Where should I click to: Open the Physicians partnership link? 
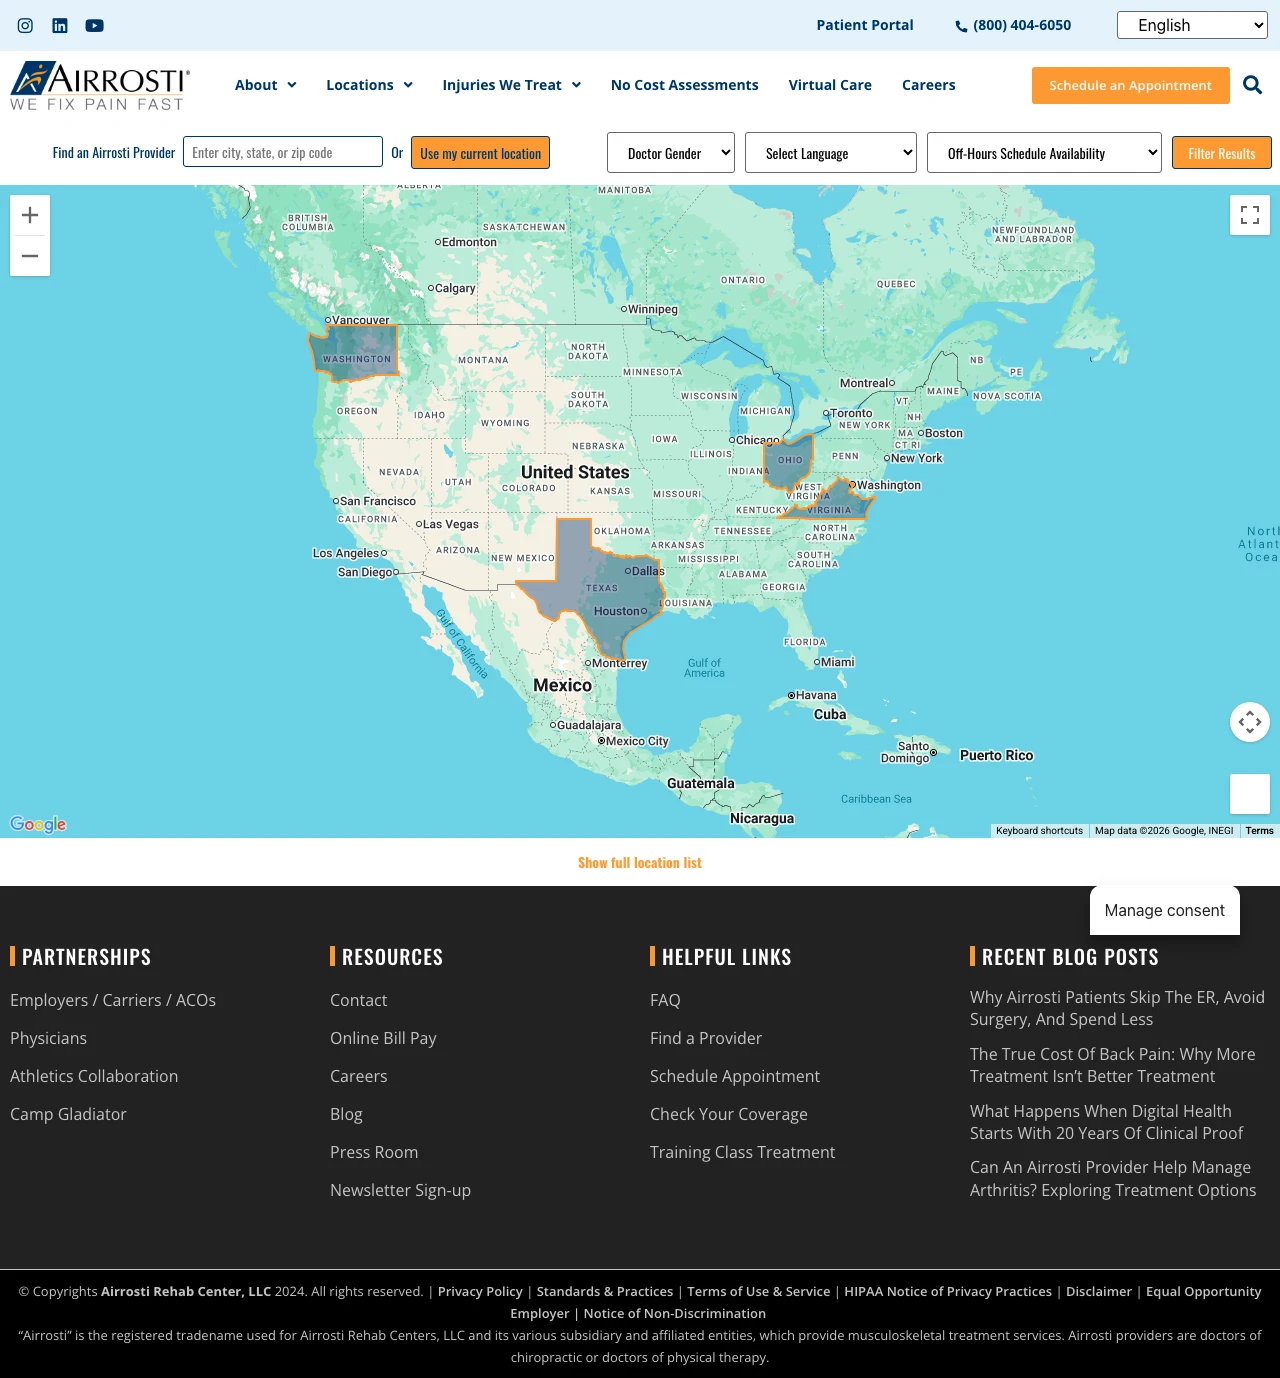(x=48, y=1038)
